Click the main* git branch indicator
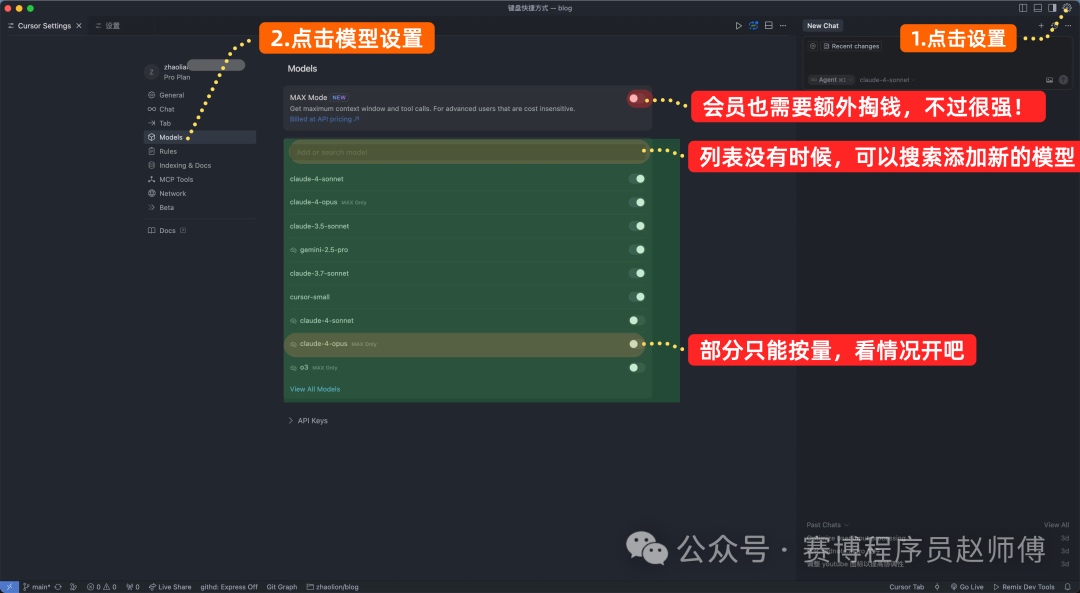Screen dimensions: 1080x593 [x=37, y=587]
